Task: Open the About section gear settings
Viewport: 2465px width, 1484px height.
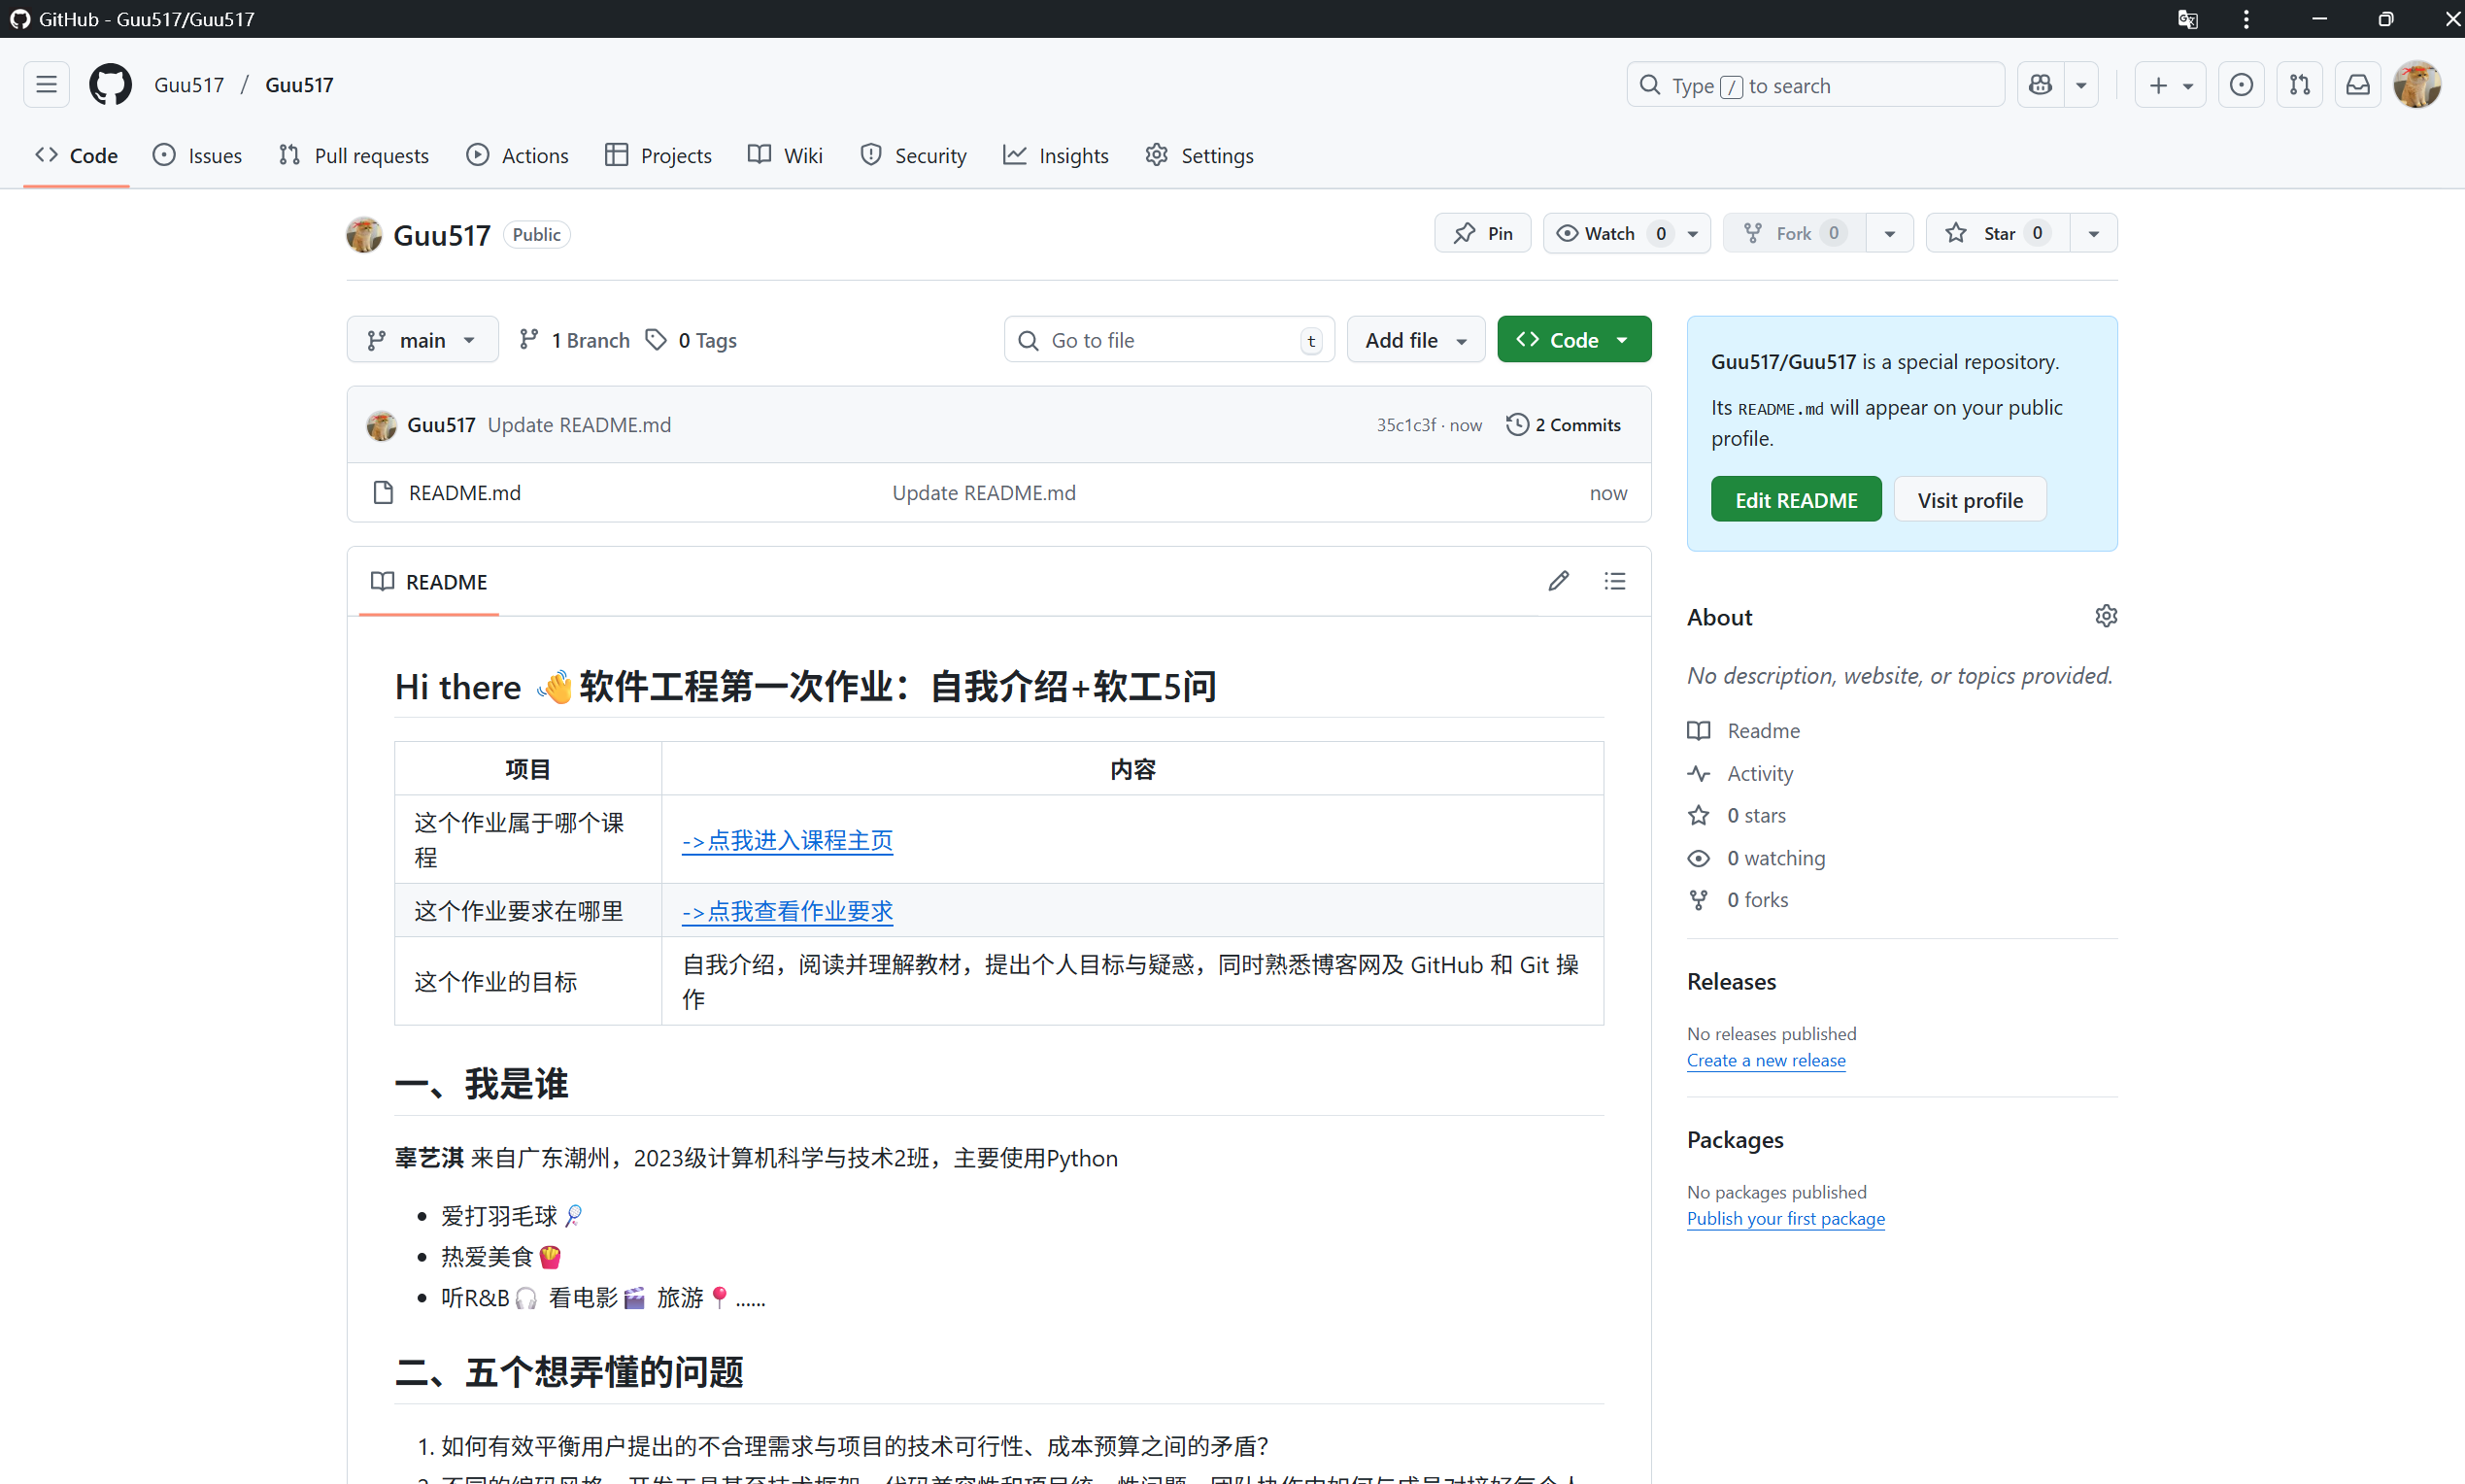Action: (x=2105, y=616)
